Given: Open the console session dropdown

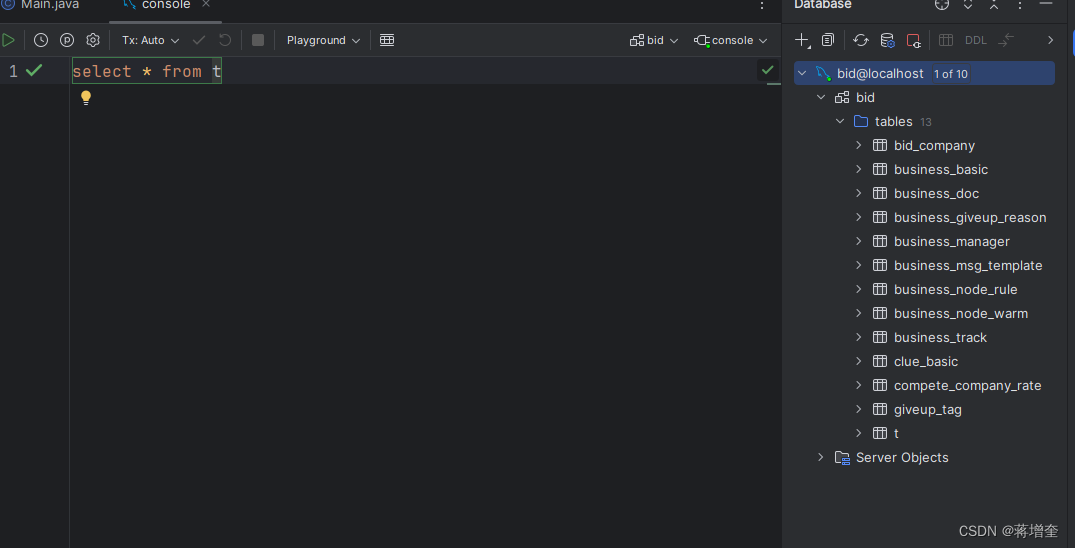Looking at the screenshot, I should [731, 40].
